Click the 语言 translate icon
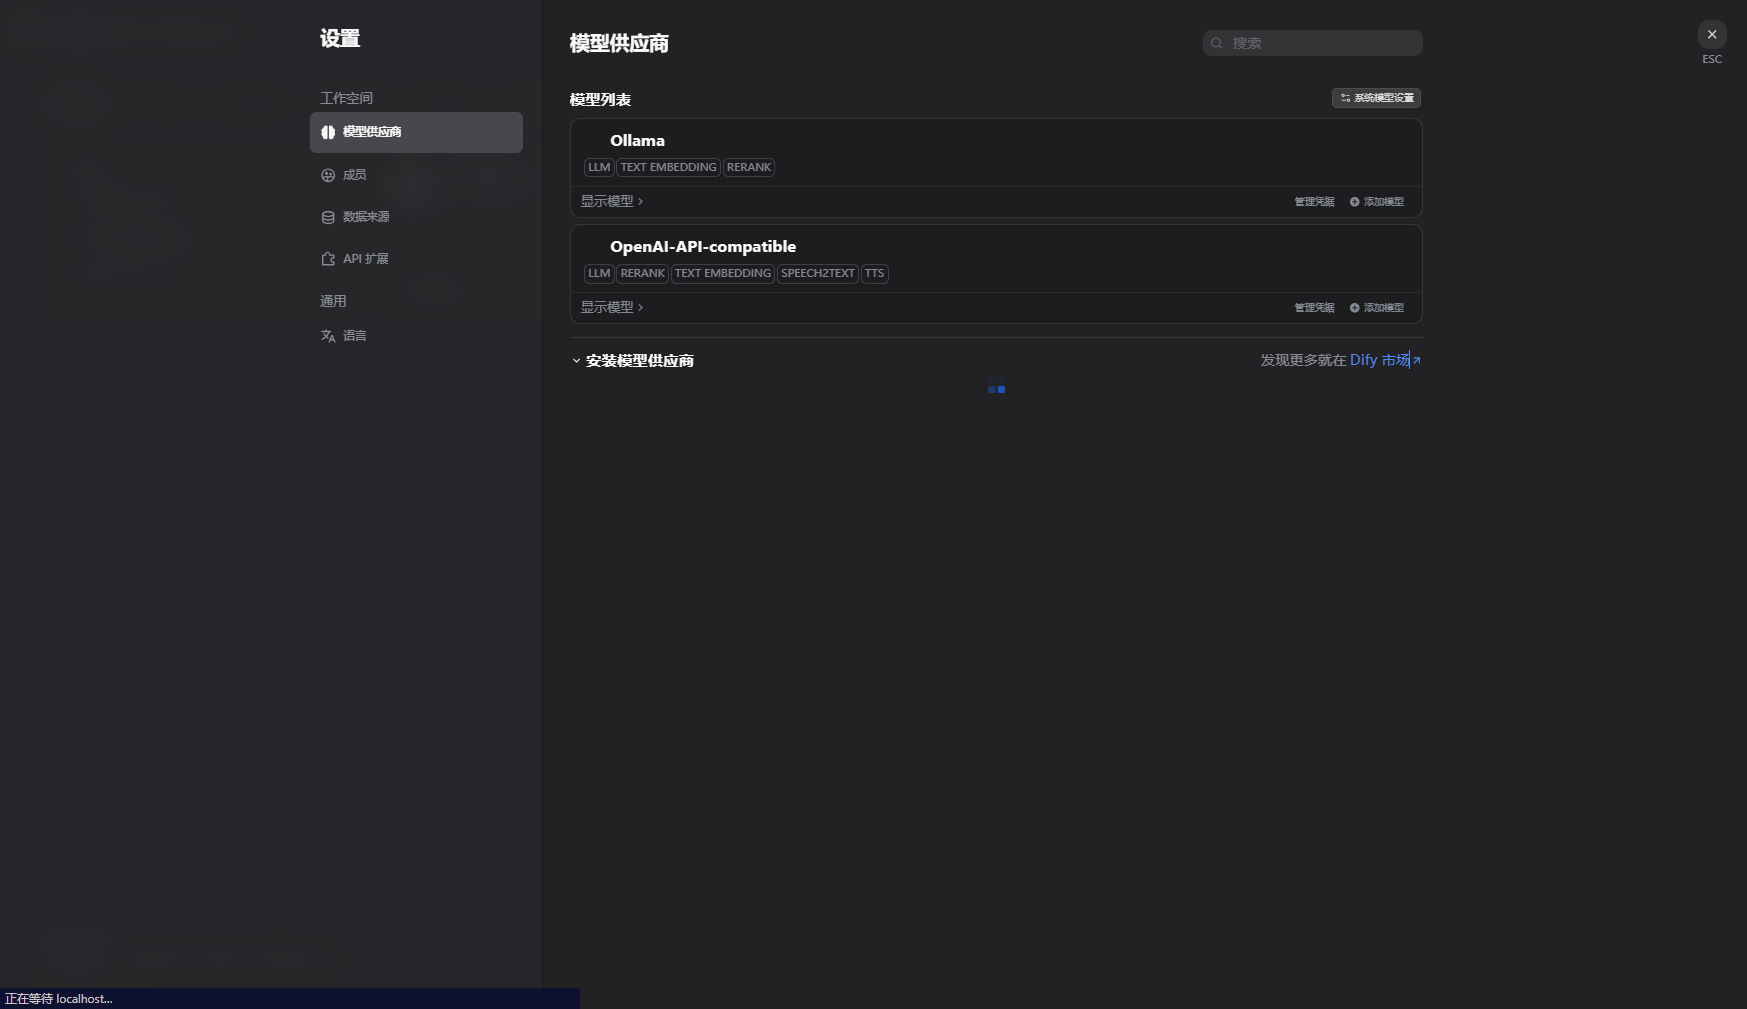 click(329, 335)
